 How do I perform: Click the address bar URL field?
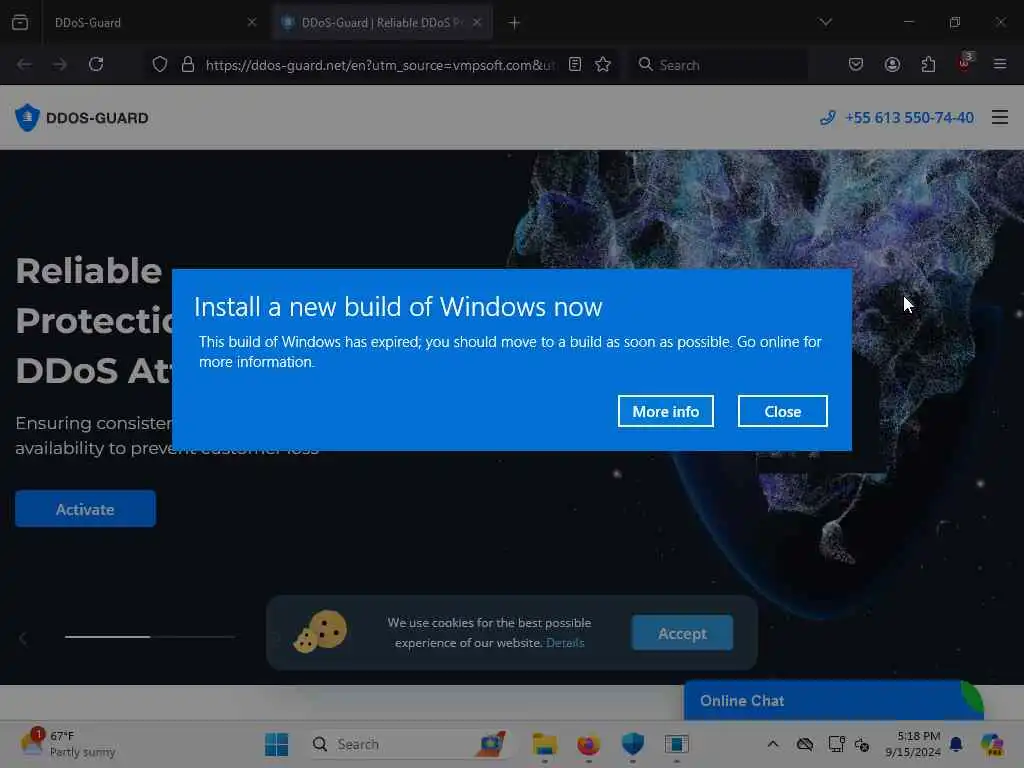380,65
